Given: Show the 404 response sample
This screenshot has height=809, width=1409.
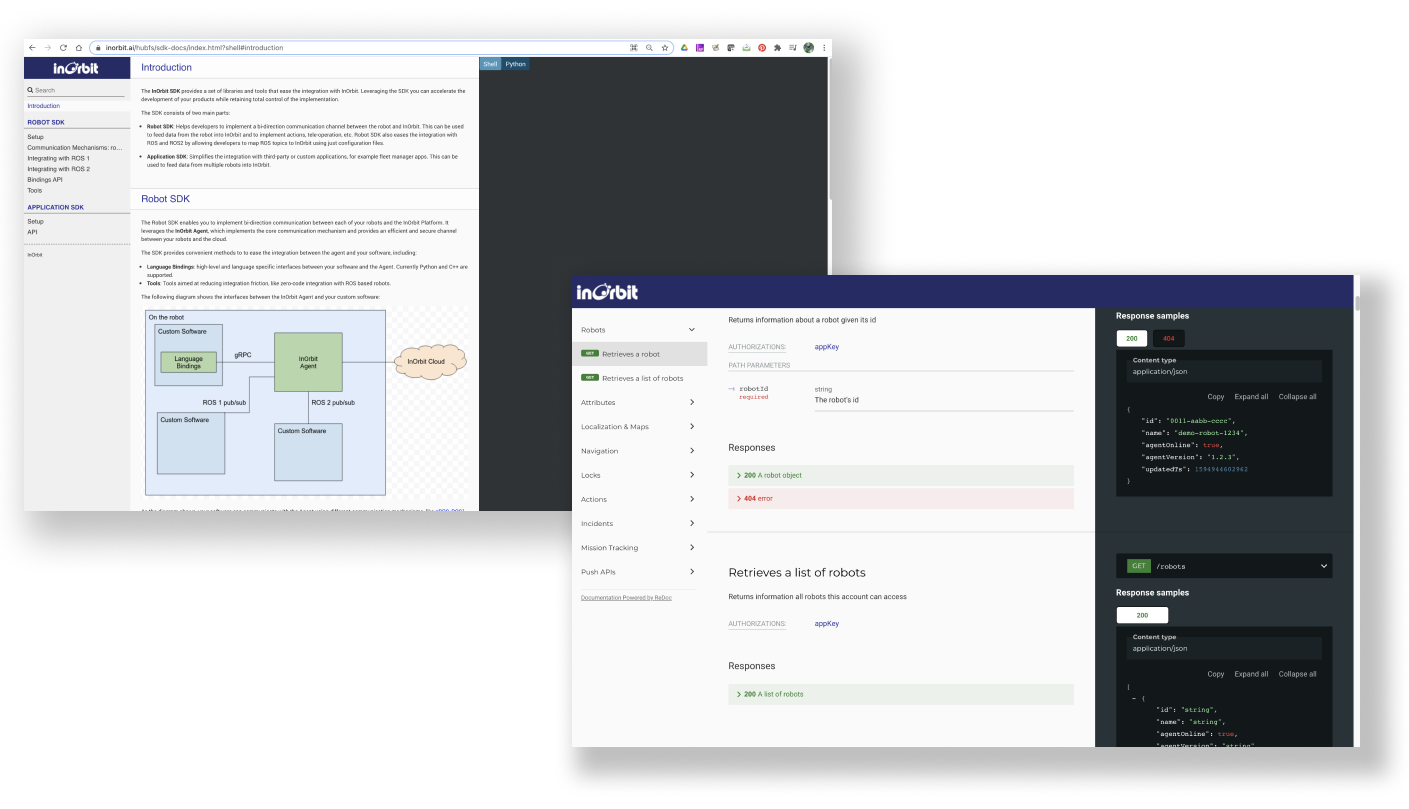Looking at the screenshot, I should pyautogui.click(x=1168, y=339).
